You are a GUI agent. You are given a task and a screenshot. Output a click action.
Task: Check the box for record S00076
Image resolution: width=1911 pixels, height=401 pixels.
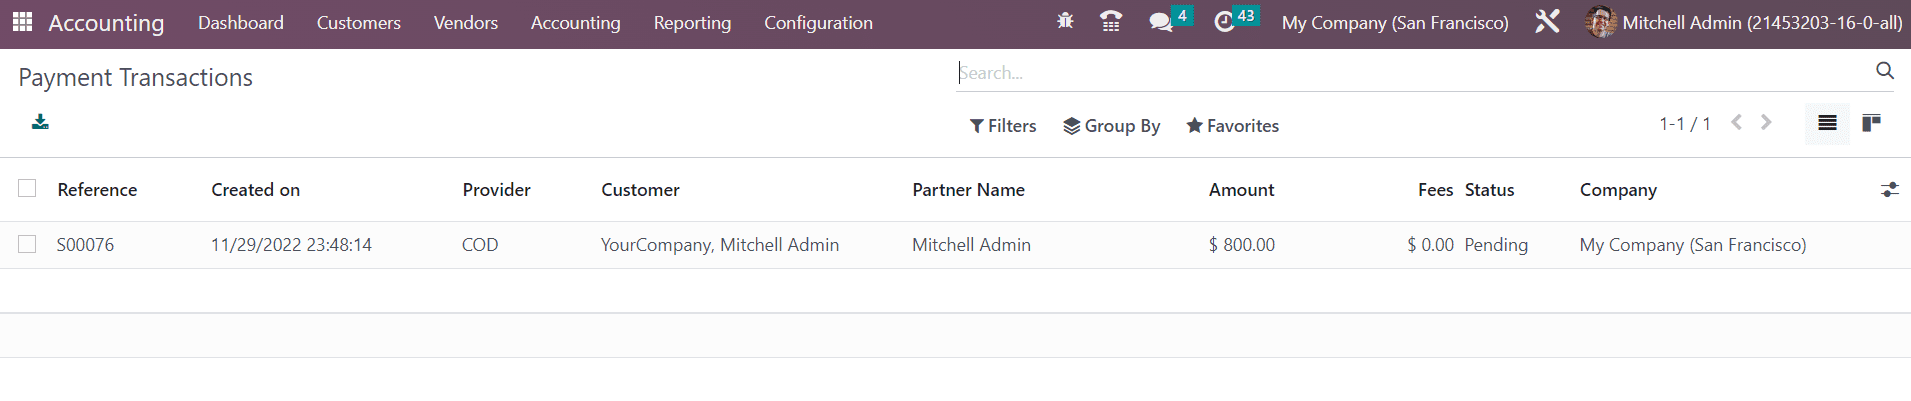[x=27, y=244]
